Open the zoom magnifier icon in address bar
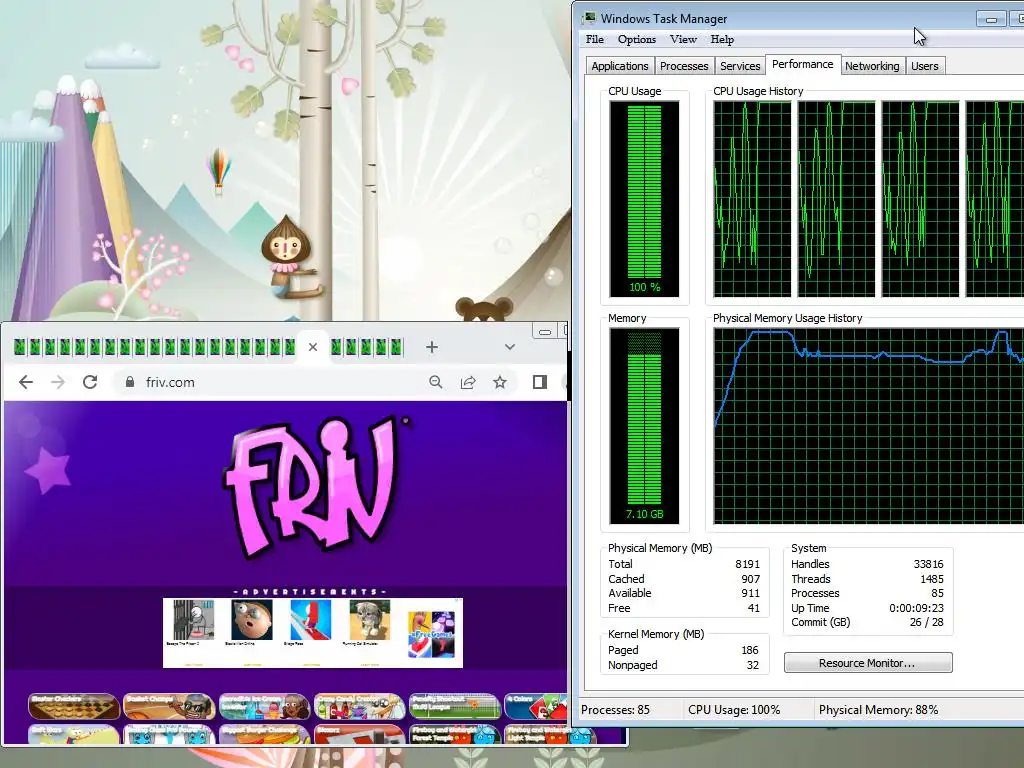This screenshot has height=768, width=1024. (x=436, y=382)
